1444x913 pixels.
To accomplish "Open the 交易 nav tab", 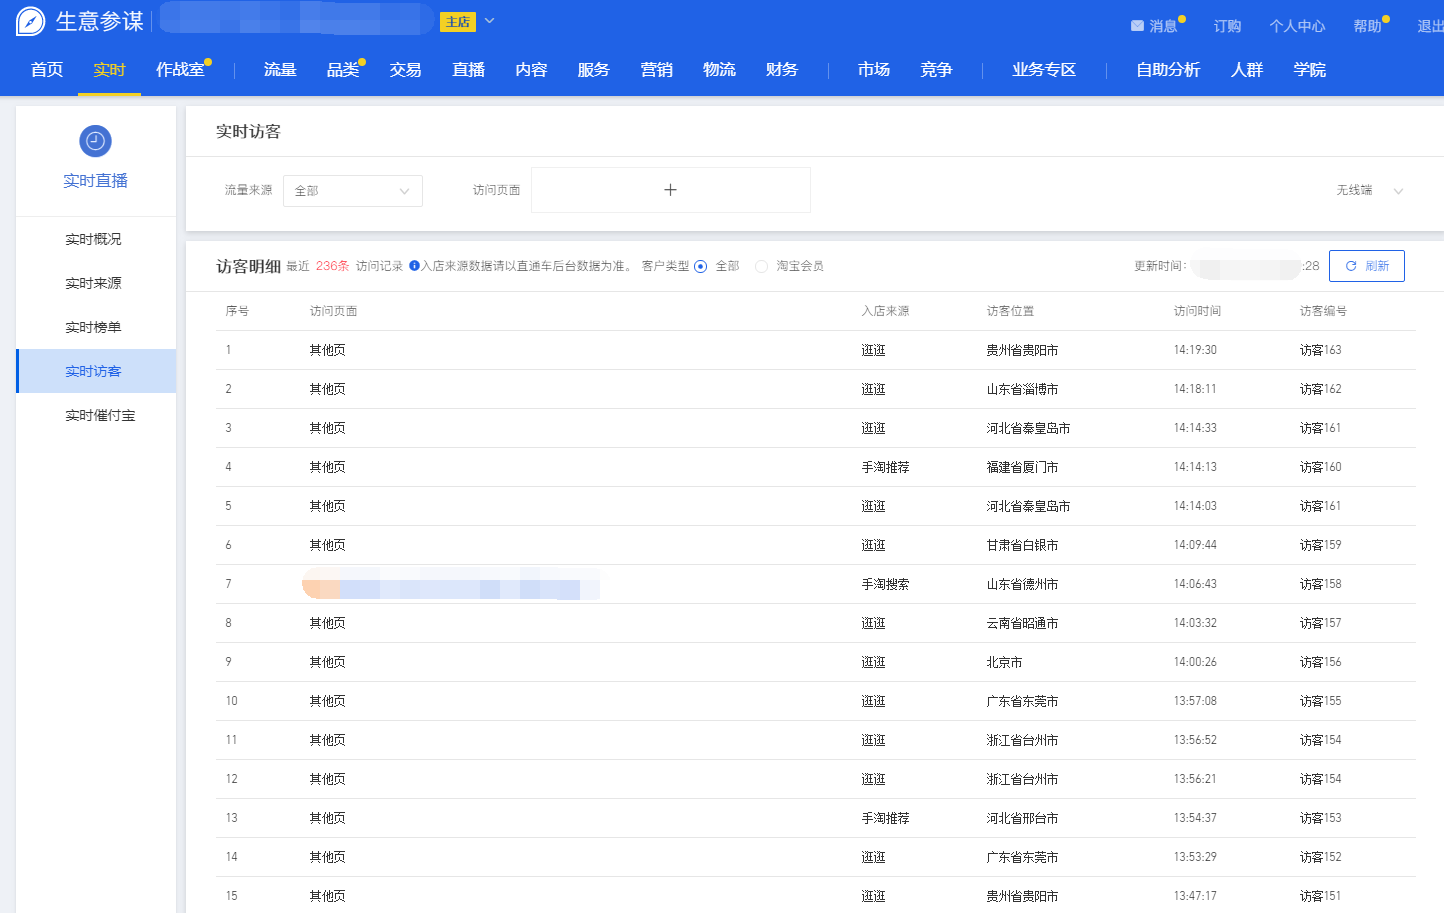I will (405, 70).
